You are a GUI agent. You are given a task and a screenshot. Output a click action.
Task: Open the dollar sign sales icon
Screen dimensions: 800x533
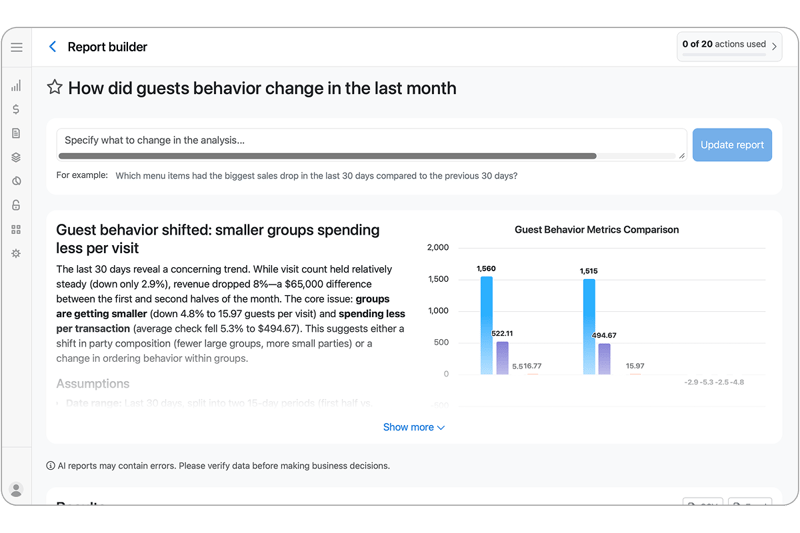pos(16,109)
